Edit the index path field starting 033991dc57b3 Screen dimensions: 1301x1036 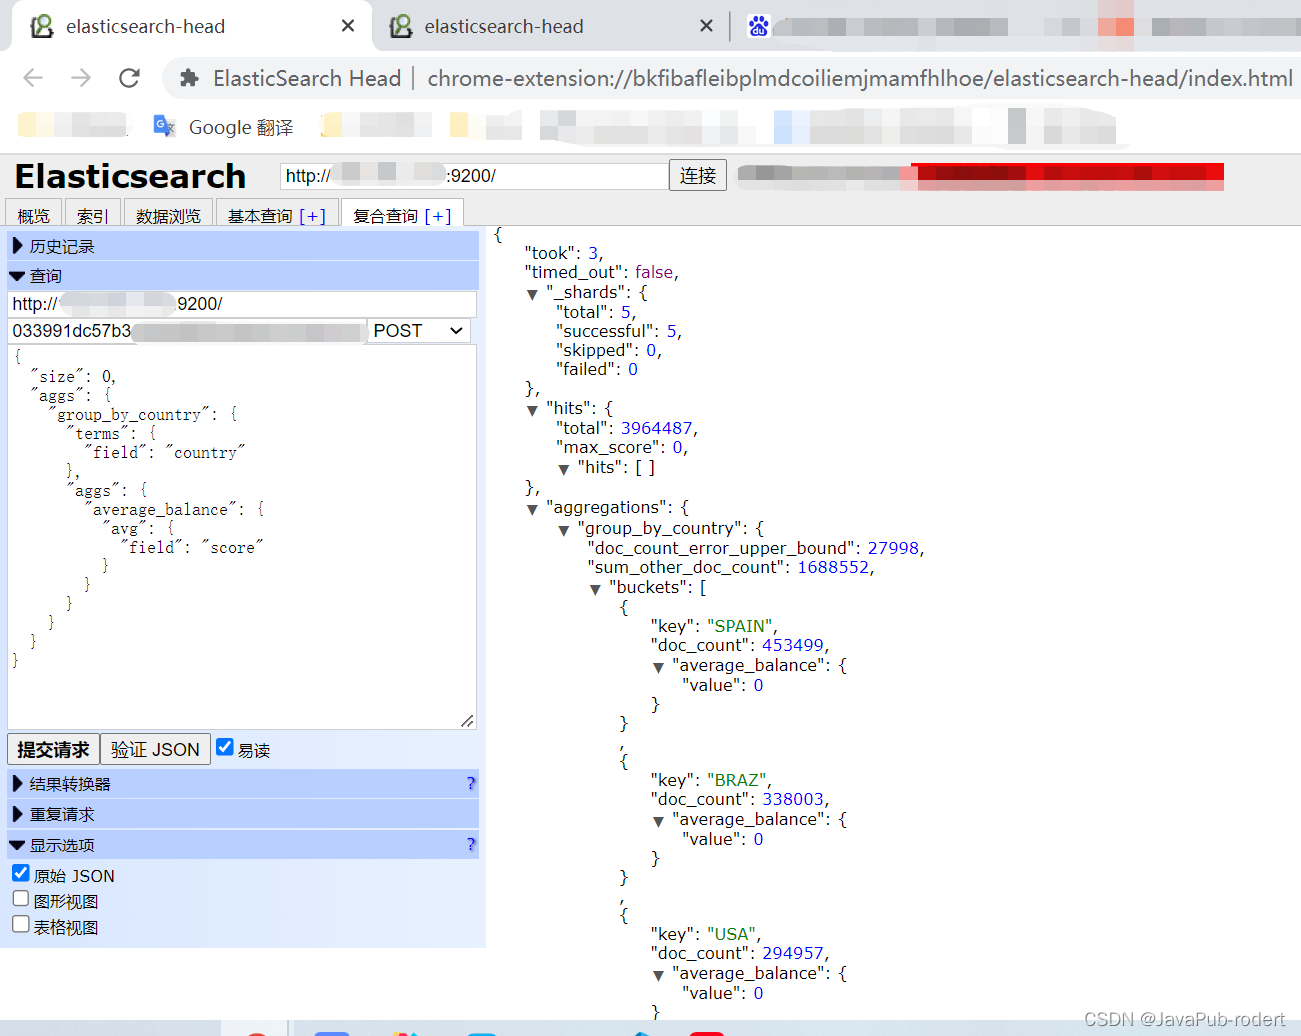pyautogui.click(x=188, y=331)
